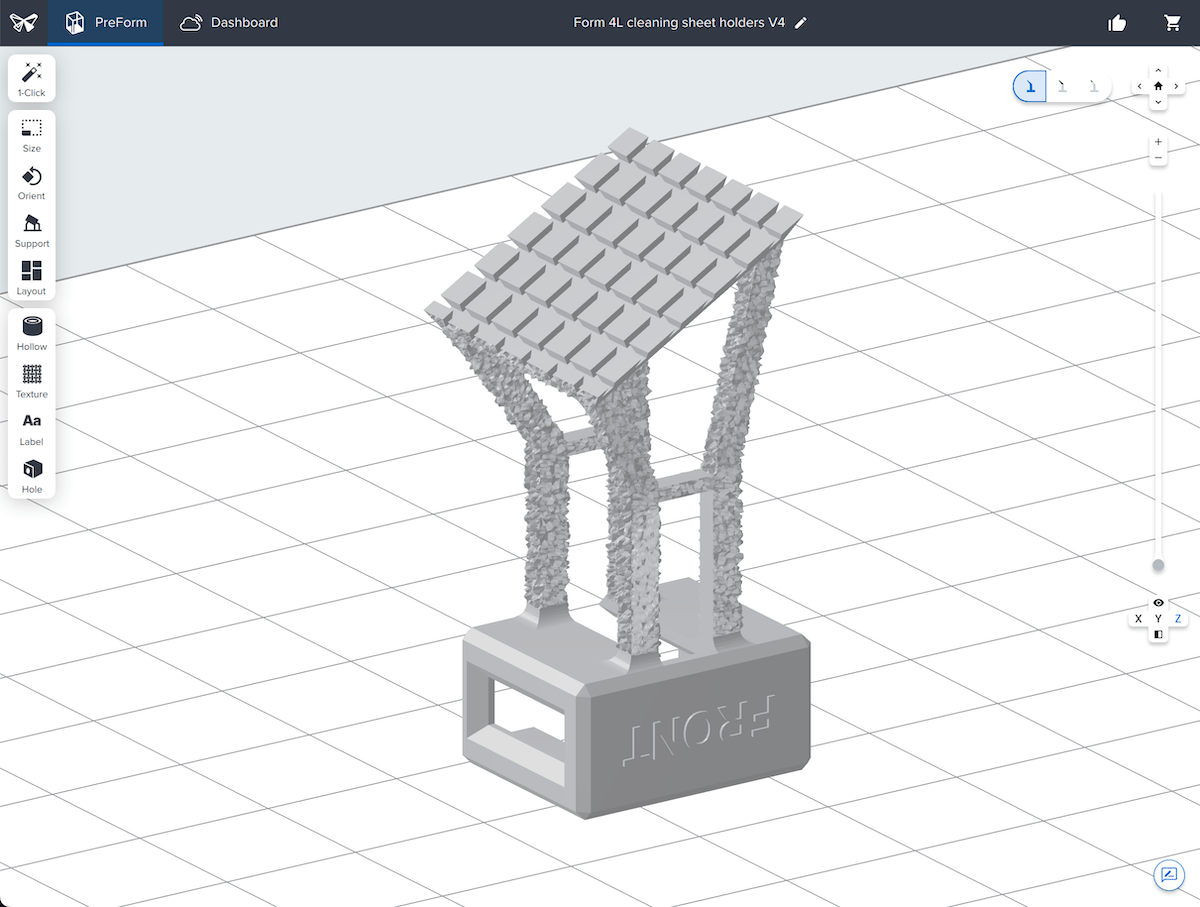Rotate view left with the left chevron
The width and height of the screenshot is (1200, 907).
(1141, 86)
